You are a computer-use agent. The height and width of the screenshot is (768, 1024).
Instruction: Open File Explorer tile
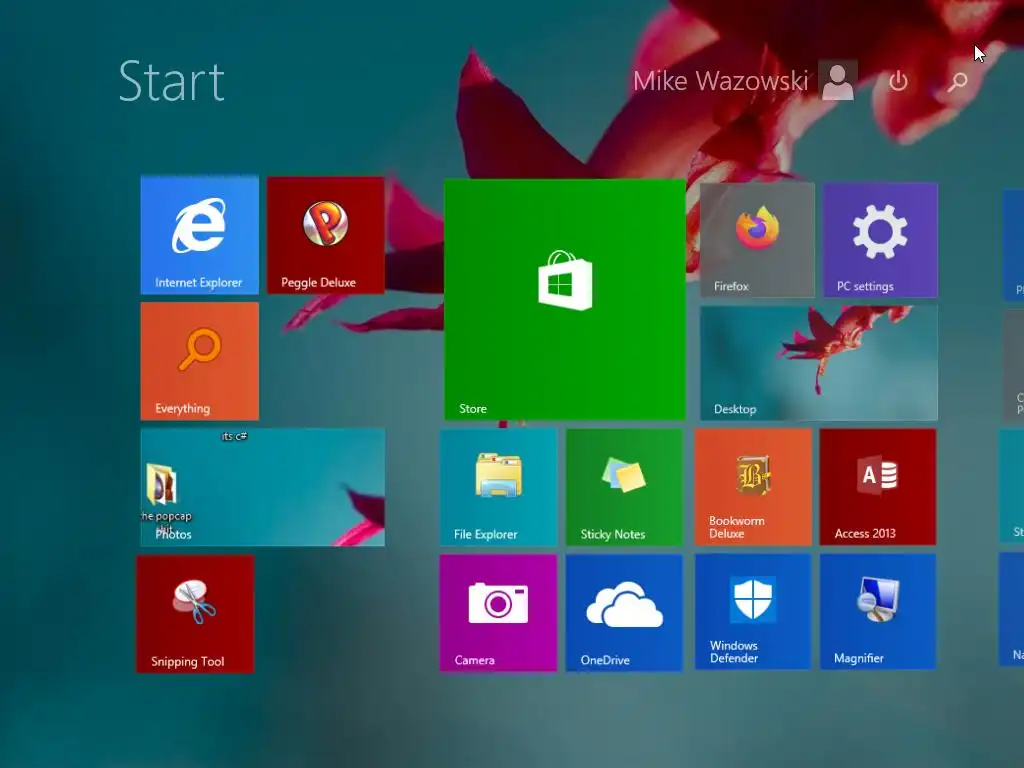tap(498, 487)
